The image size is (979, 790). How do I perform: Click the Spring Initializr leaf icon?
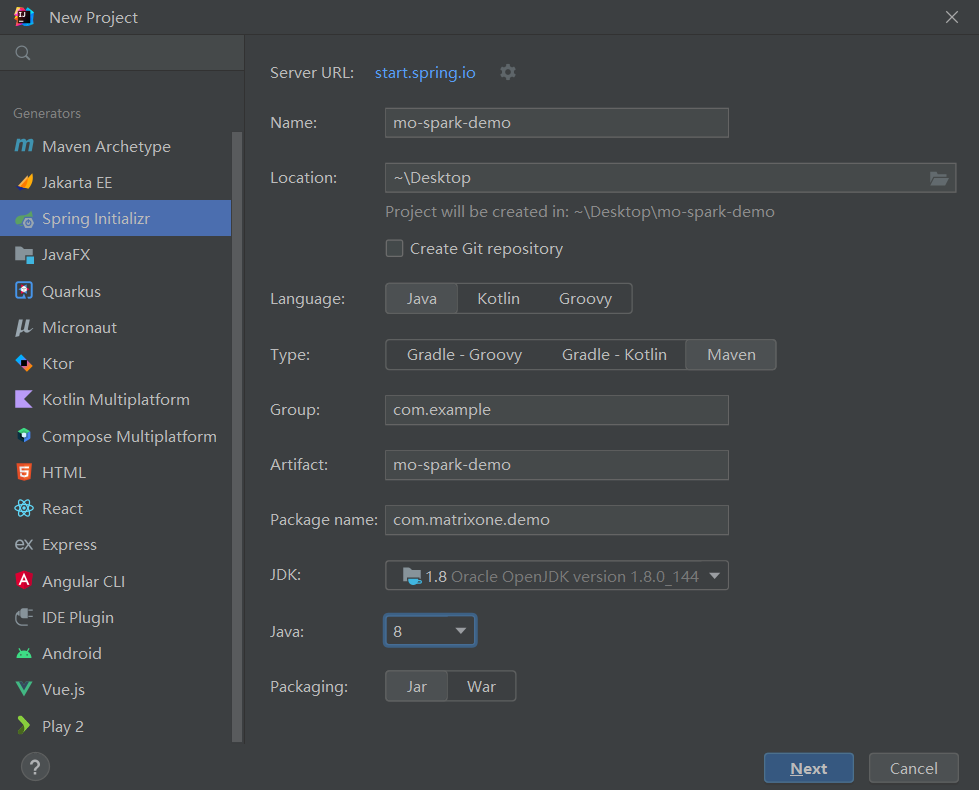(24, 219)
